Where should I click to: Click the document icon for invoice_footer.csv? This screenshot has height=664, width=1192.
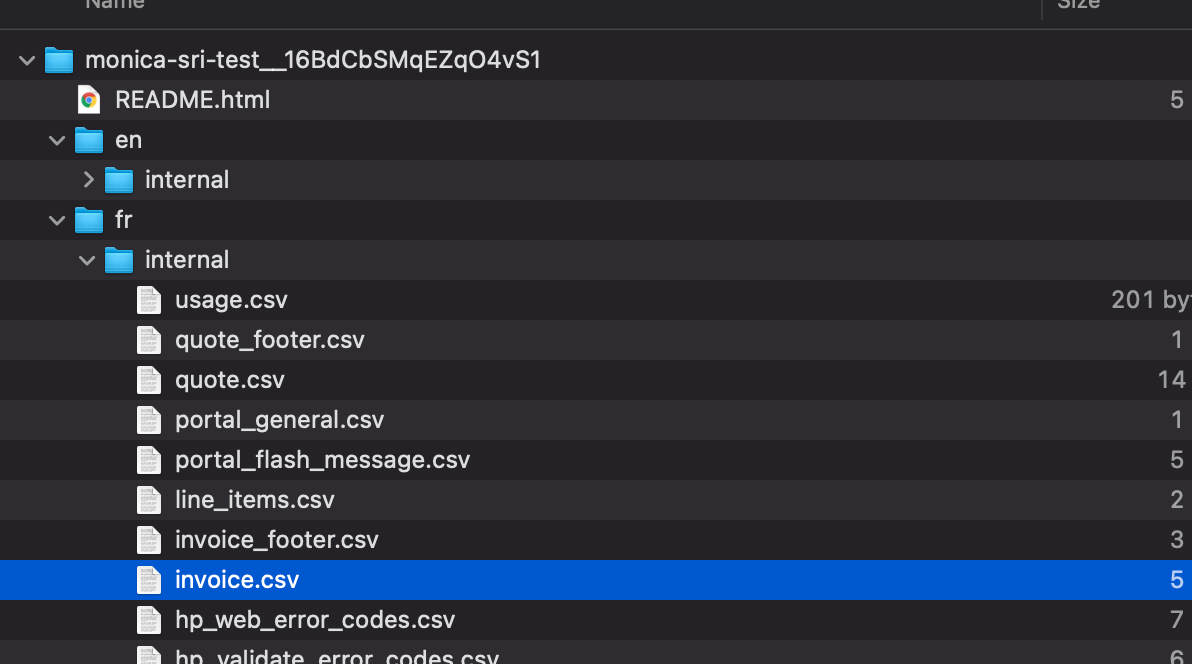coord(149,540)
